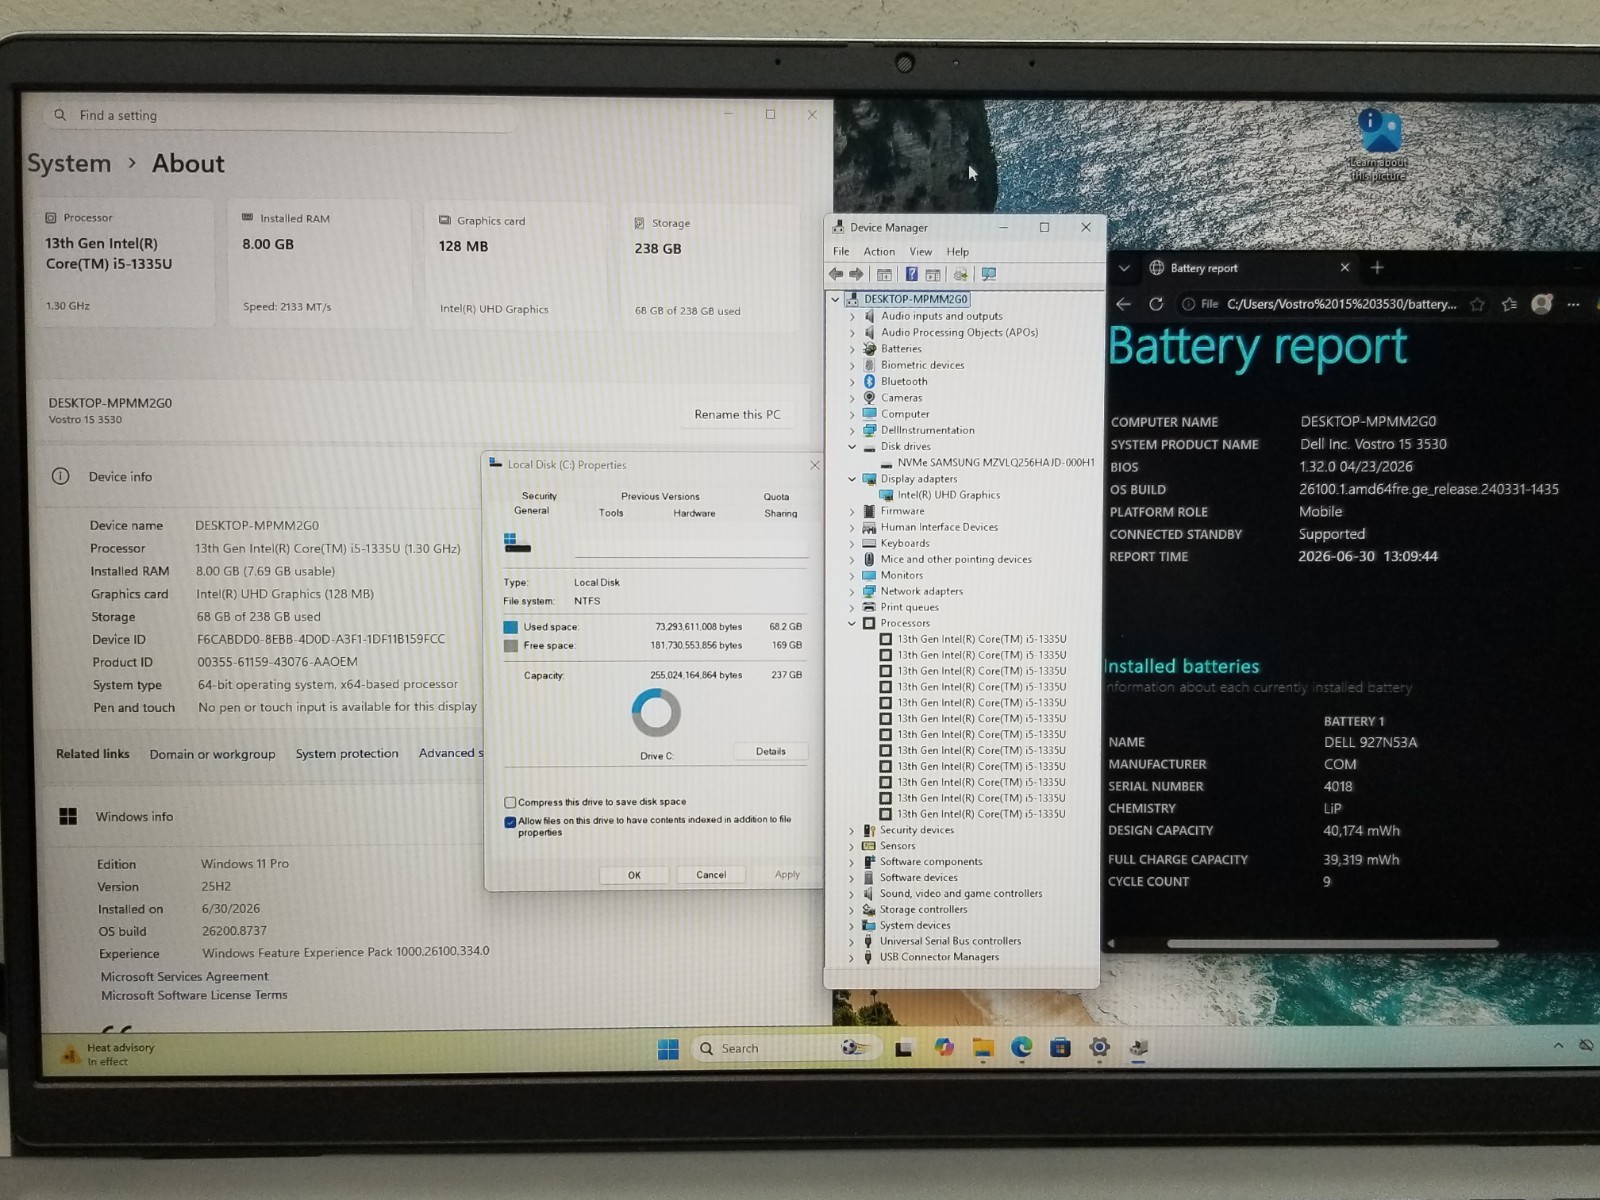The height and width of the screenshot is (1200, 1600).
Task: Click the Bluetooth category icon in device tree
Action: 869,381
